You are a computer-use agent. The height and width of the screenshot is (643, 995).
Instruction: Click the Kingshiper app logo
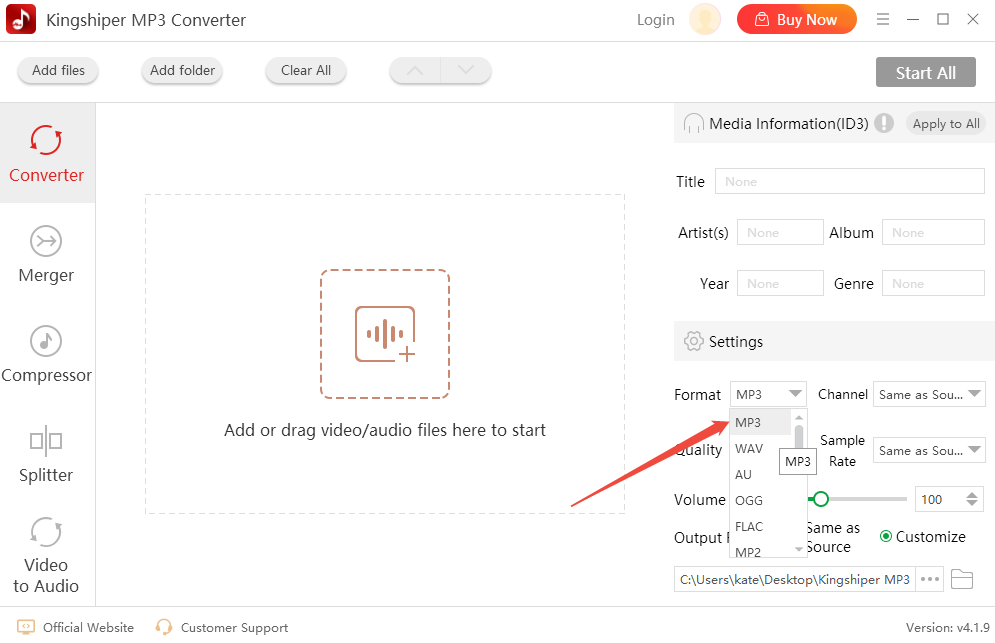21,19
